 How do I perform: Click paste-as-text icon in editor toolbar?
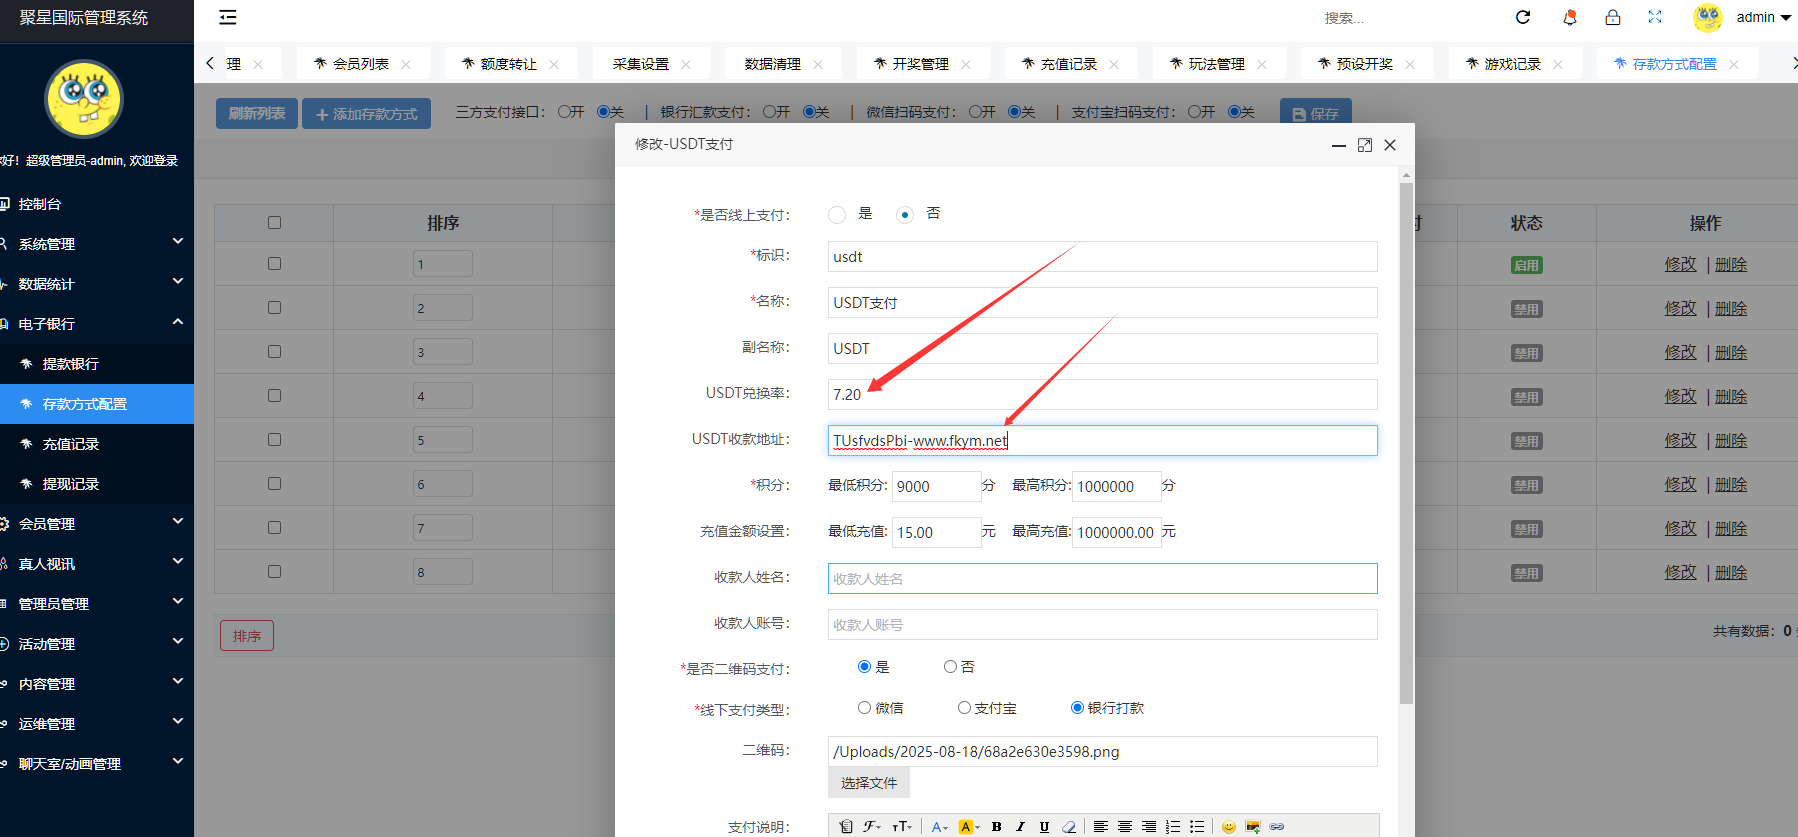pyautogui.click(x=847, y=827)
